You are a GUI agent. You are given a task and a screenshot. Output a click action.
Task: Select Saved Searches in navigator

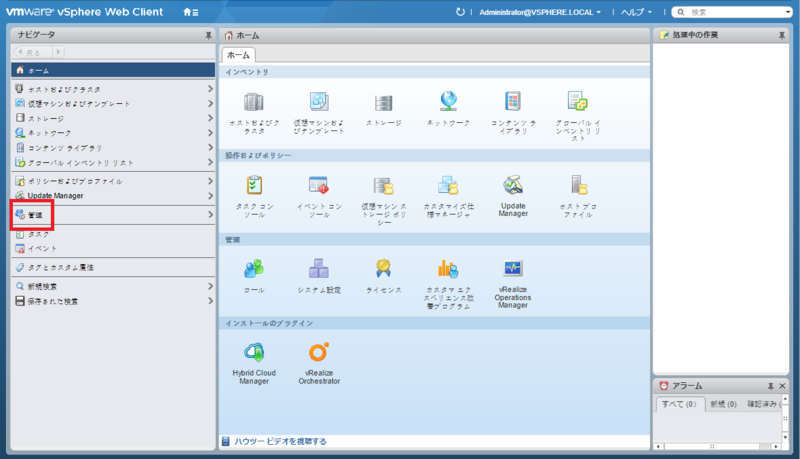pos(113,301)
